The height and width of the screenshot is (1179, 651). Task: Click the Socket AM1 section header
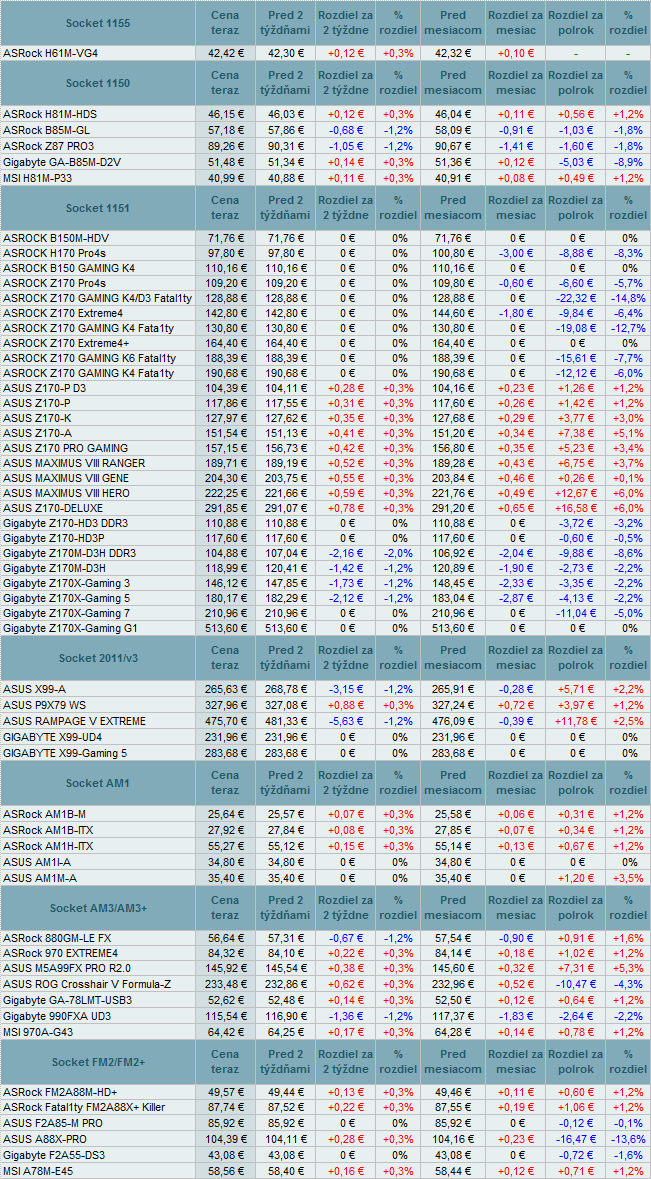pos(98,783)
